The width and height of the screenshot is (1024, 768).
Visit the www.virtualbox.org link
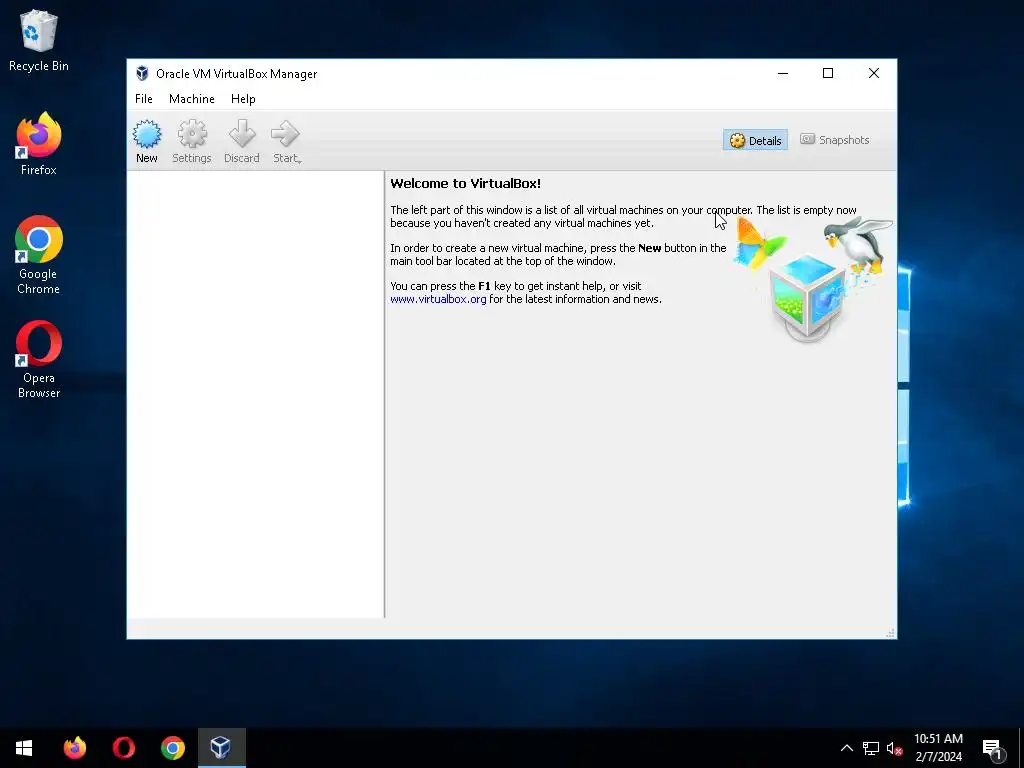pyautogui.click(x=438, y=299)
